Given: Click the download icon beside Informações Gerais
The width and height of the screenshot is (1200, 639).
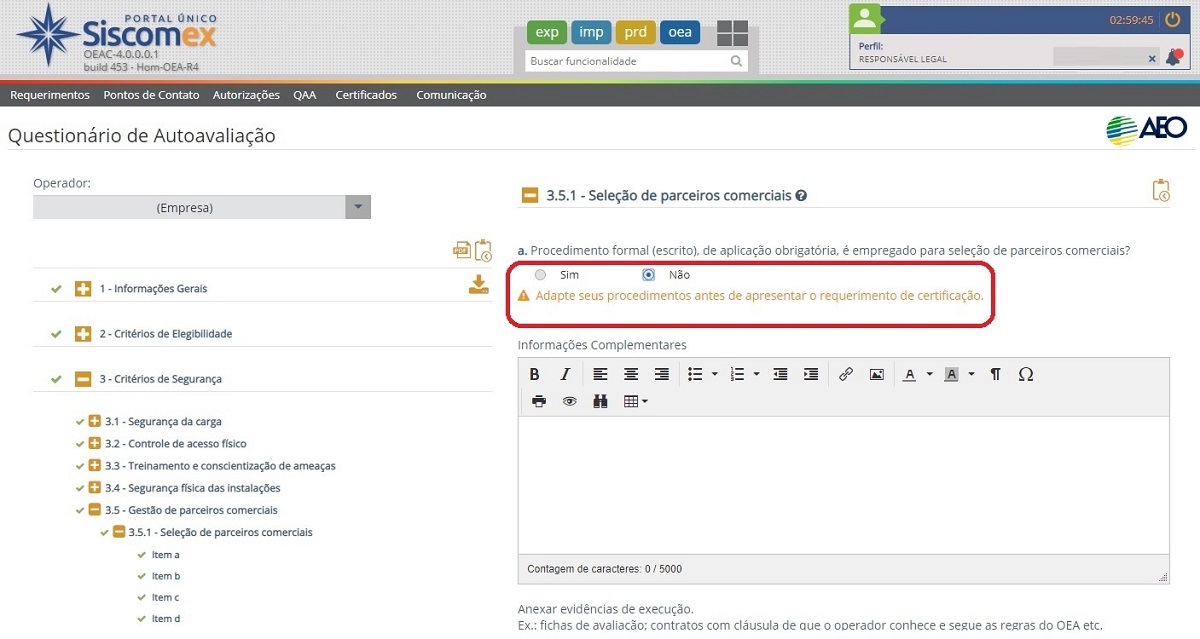Looking at the screenshot, I should (x=479, y=286).
